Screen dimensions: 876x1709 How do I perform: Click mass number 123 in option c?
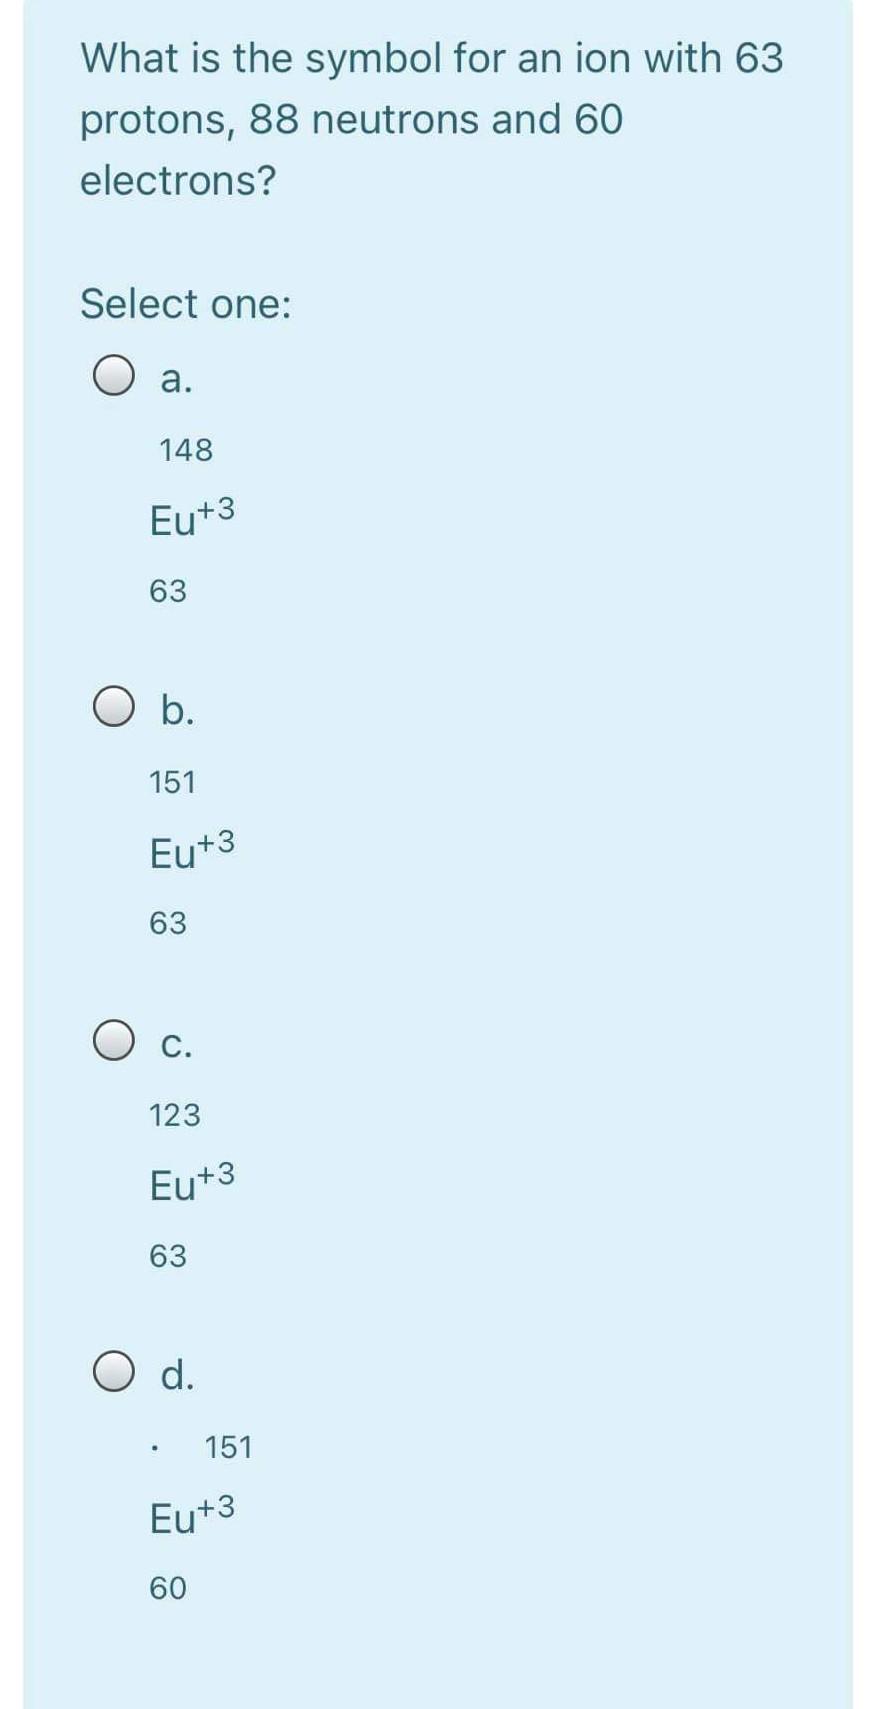[175, 1115]
